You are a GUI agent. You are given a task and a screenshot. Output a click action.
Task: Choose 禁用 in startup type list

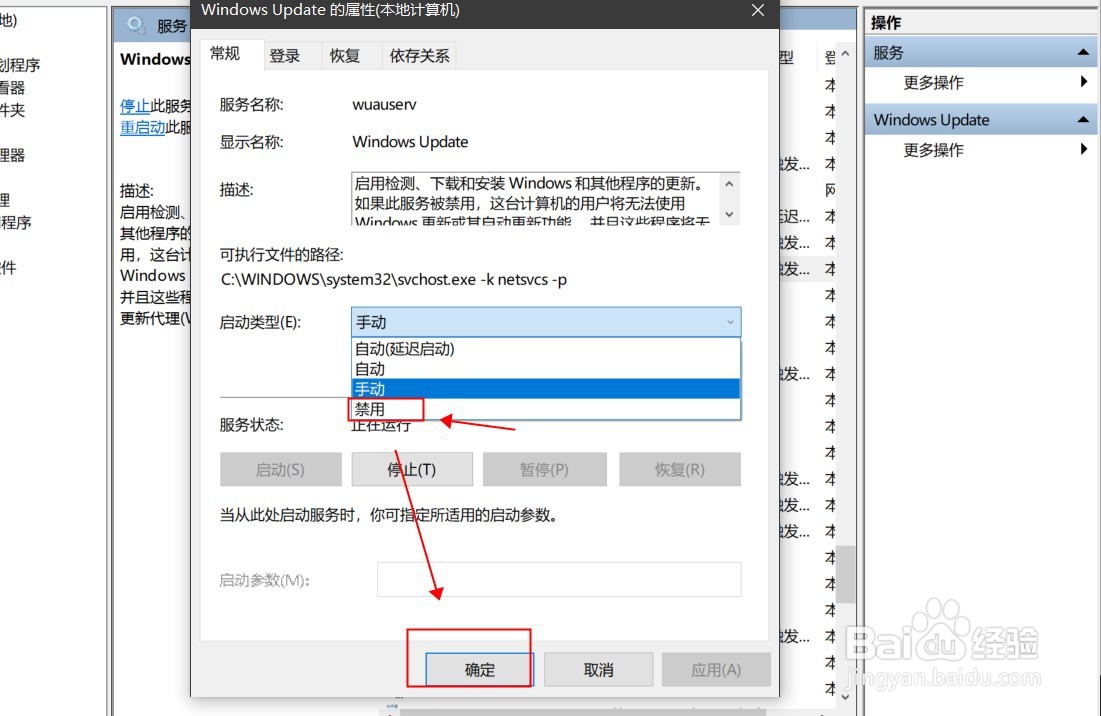point(546,409)
